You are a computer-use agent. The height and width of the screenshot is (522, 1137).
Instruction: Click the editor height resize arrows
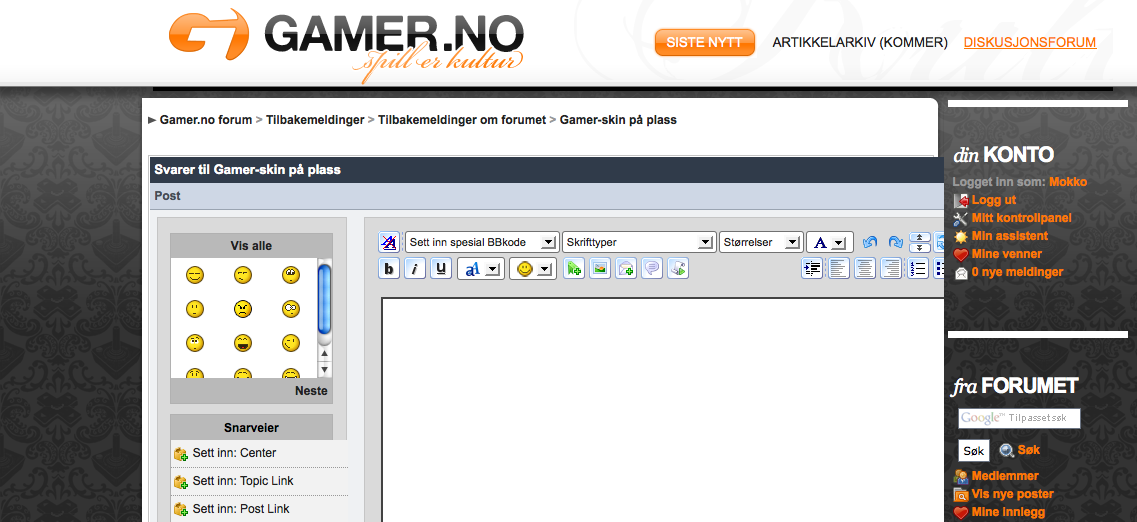click(x=919, y=242)
